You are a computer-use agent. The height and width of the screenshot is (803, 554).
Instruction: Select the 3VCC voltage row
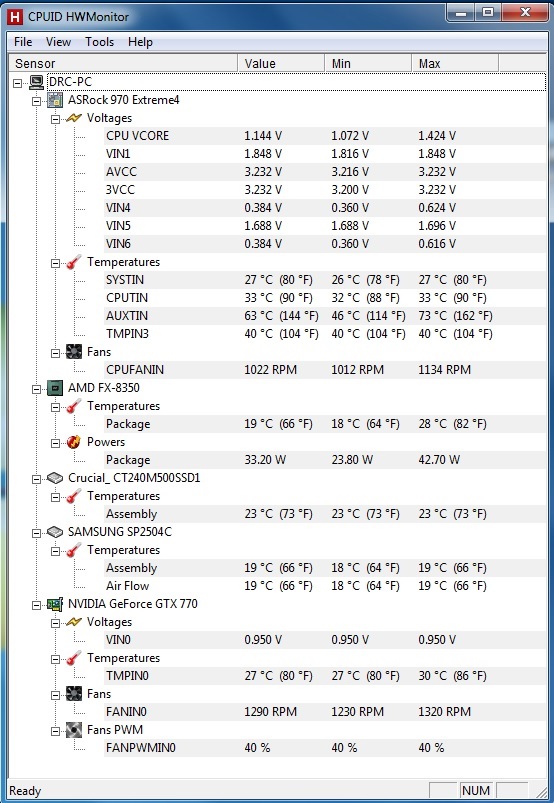coord(325,189)
